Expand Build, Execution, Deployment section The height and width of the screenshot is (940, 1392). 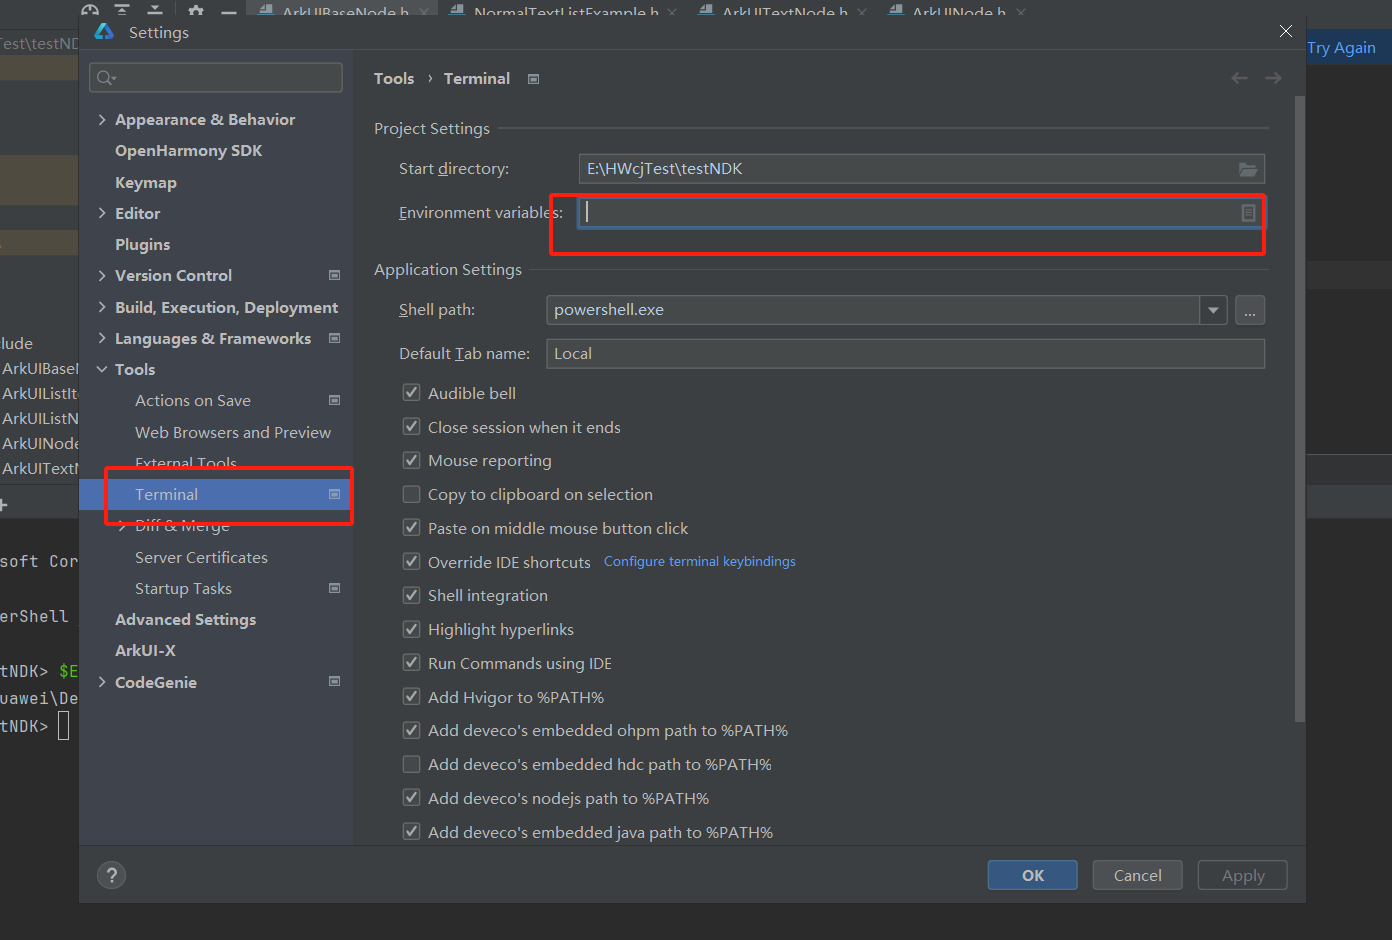102,307
